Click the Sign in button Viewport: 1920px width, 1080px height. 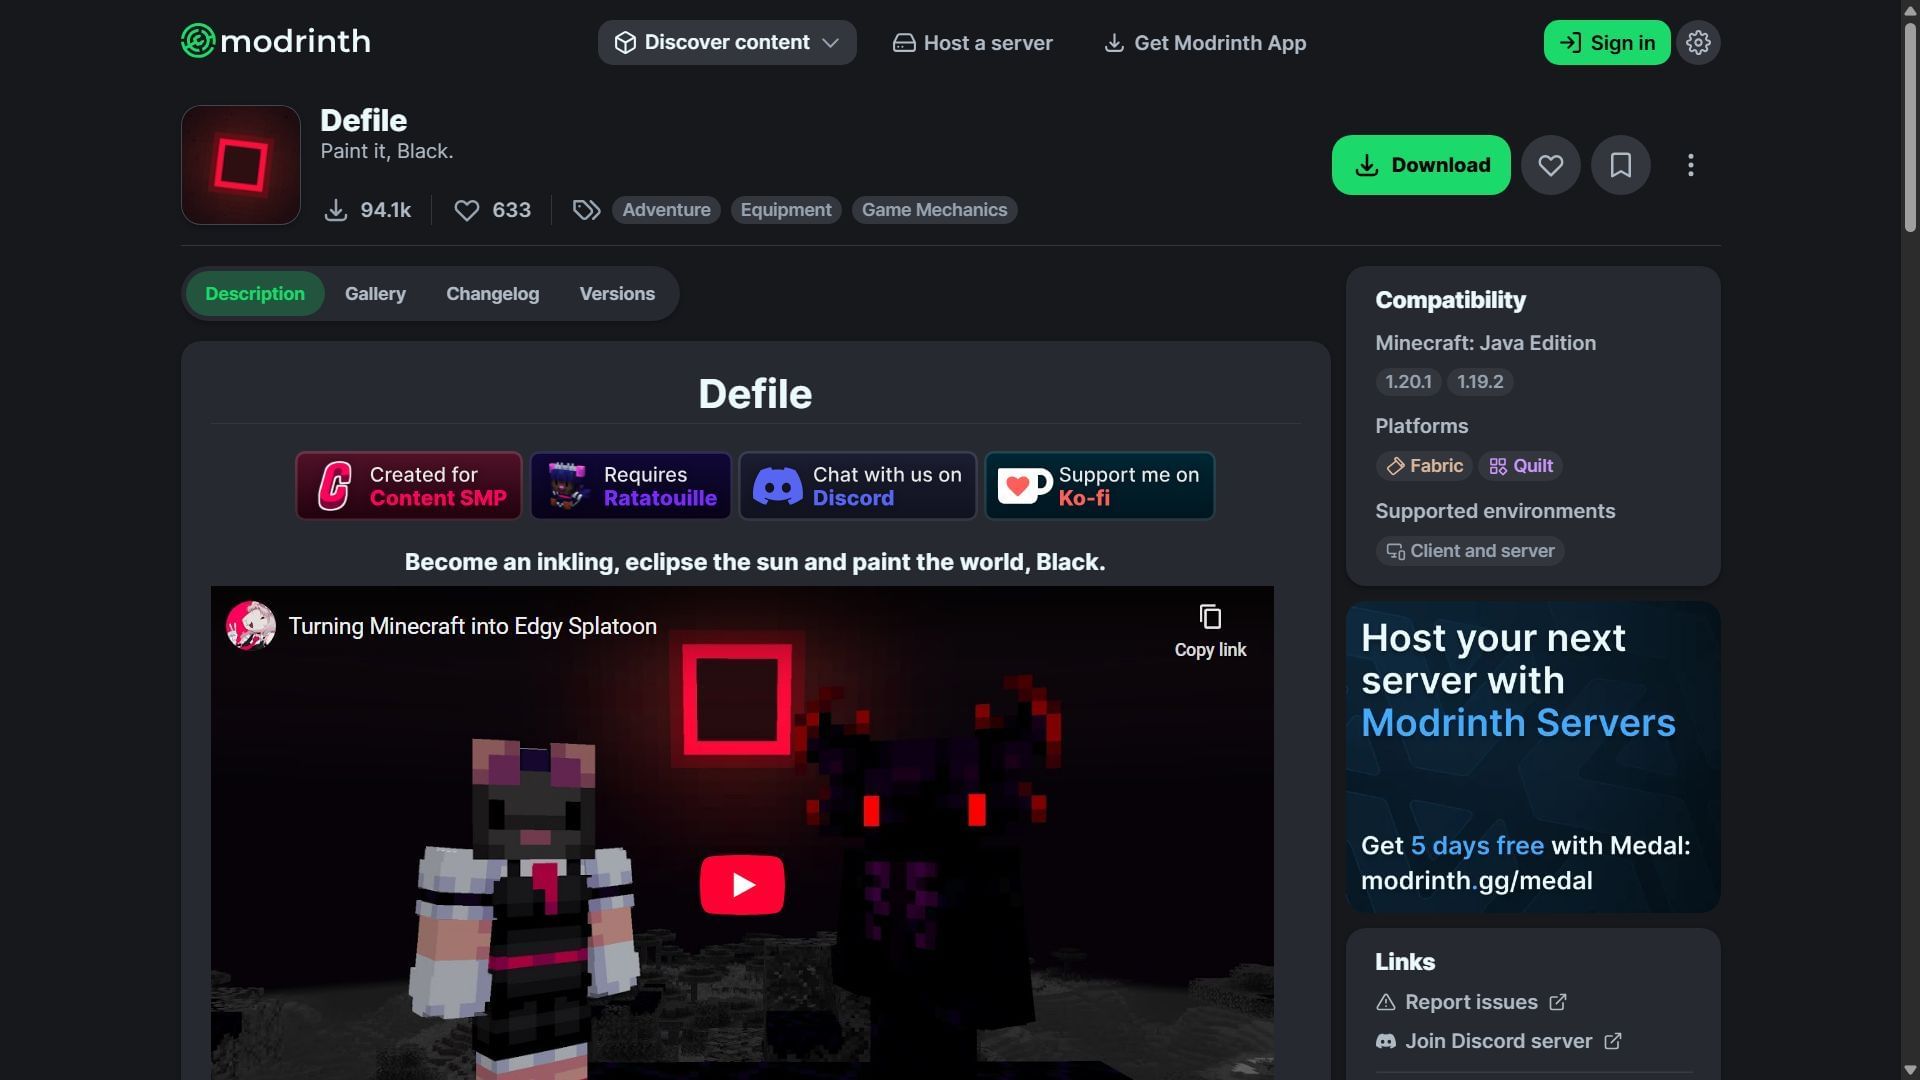click(x=1606, y=43)
